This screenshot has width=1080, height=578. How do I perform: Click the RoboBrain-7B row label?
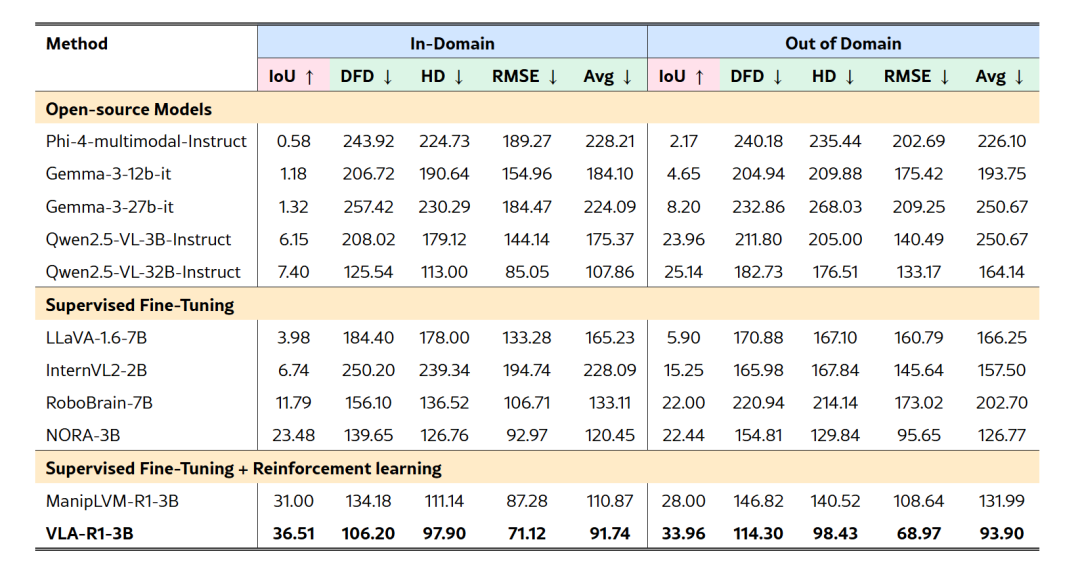99,403
